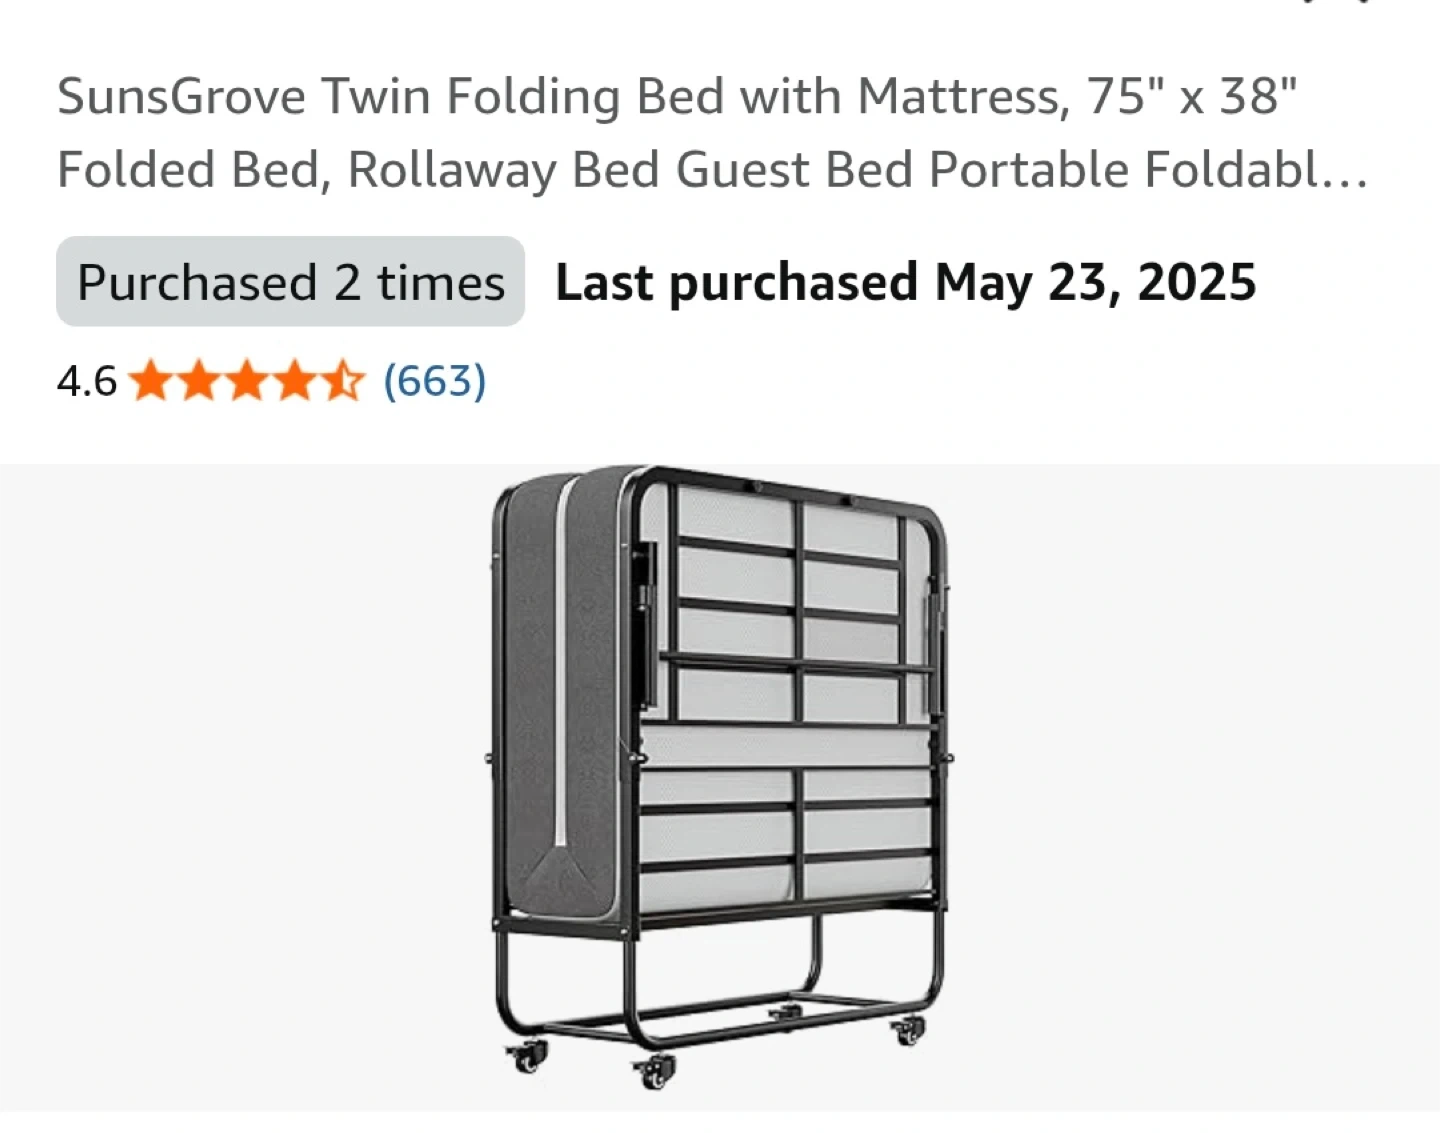
Task: Click the second orange rating star
Action: tap(198, 382)
